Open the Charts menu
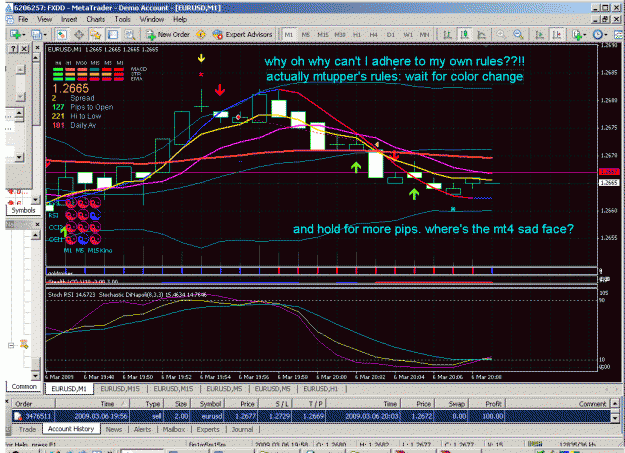 coord(96,19)
